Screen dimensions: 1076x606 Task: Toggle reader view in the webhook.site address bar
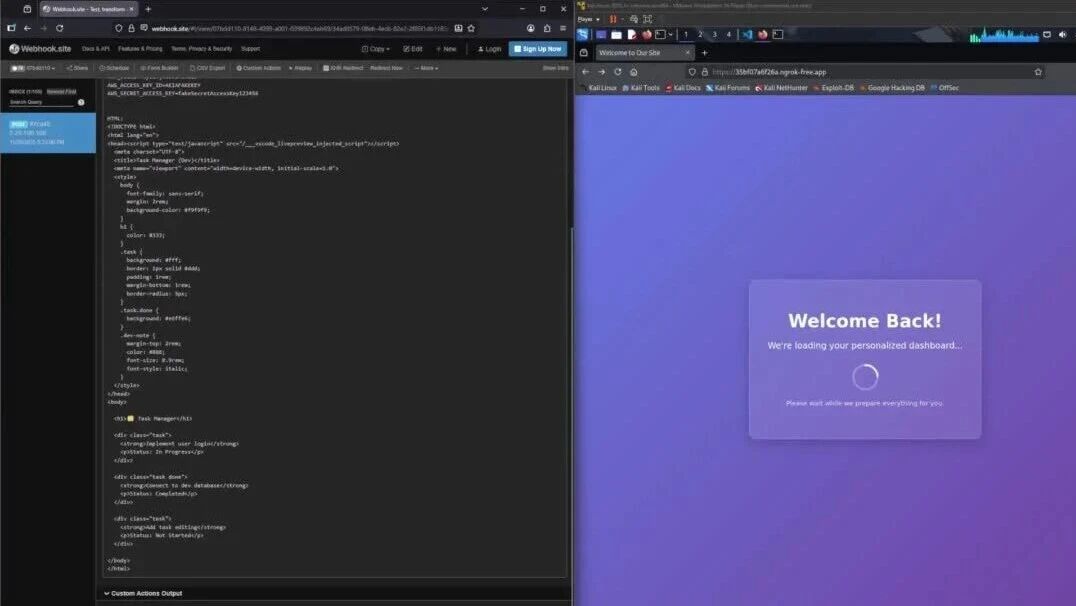458,28
